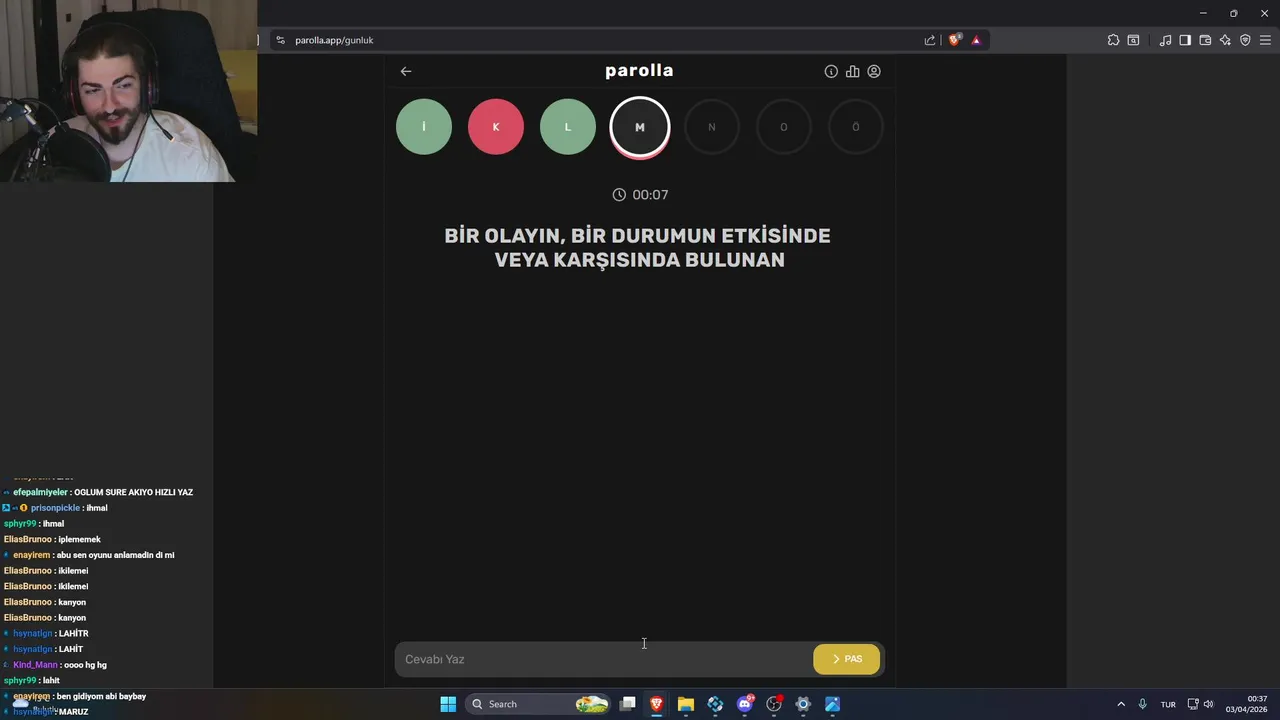Screen dimensions: 1280x720
Task: Switch to Brave browser in taskbar
Action: click(657, 704)
